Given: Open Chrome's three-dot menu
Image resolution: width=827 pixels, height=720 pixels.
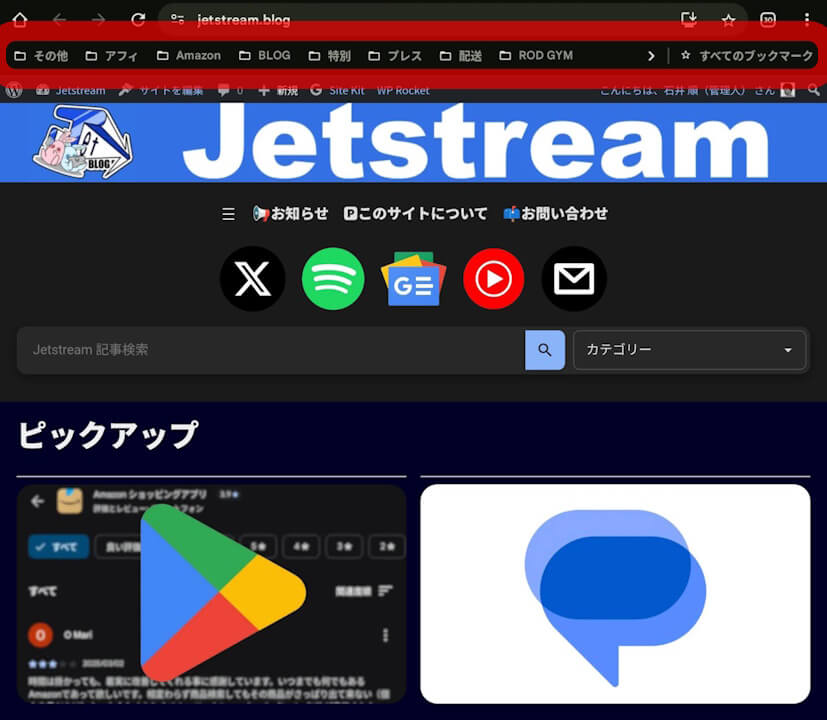Looking at the screenshot, I should coord(807,19).
